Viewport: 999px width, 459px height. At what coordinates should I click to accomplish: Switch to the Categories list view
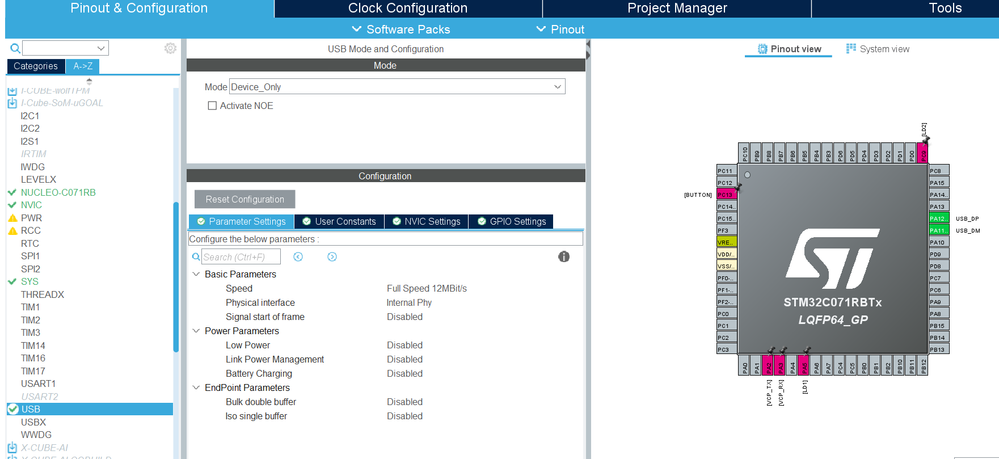(x=36, y=66)
